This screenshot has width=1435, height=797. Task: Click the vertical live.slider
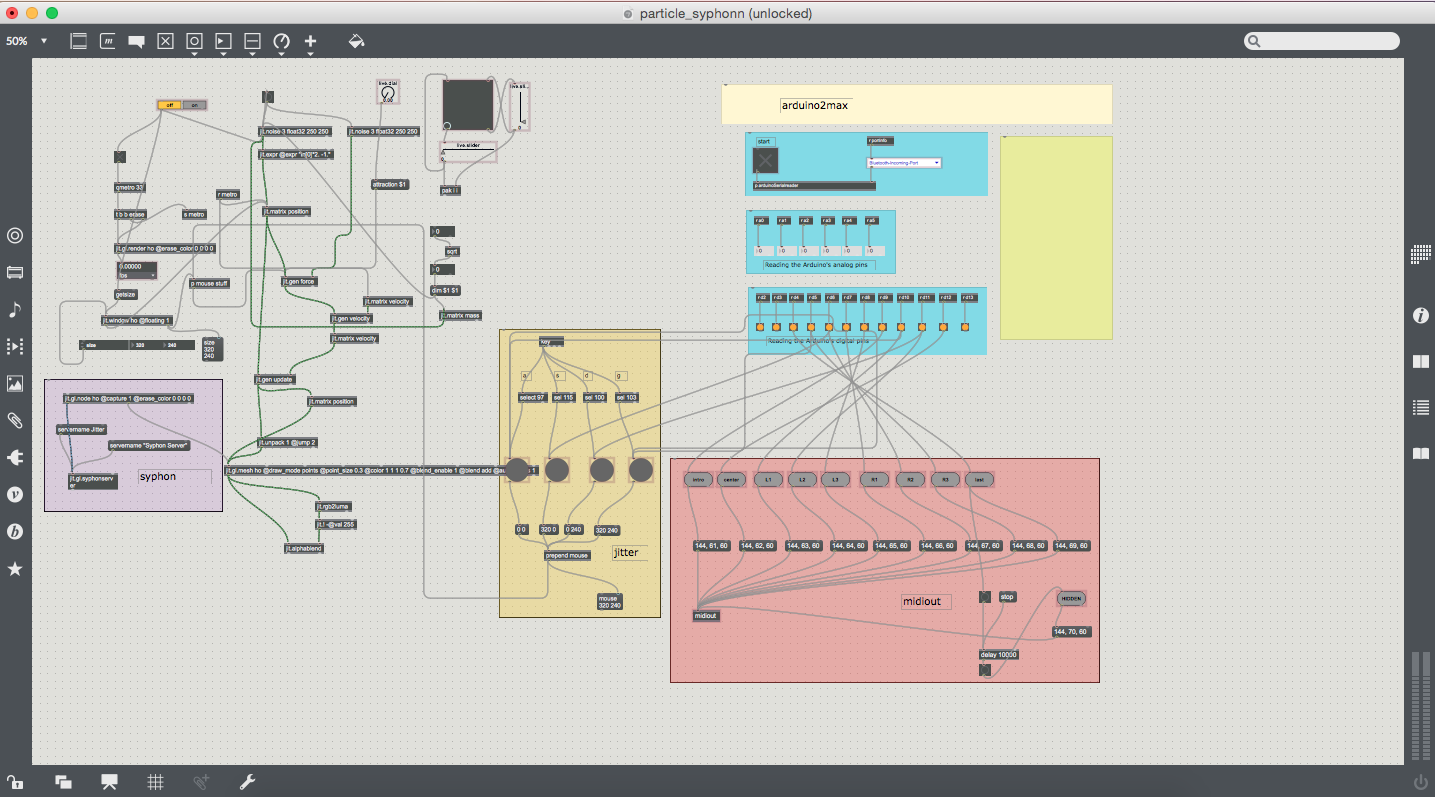pos(519,106)
